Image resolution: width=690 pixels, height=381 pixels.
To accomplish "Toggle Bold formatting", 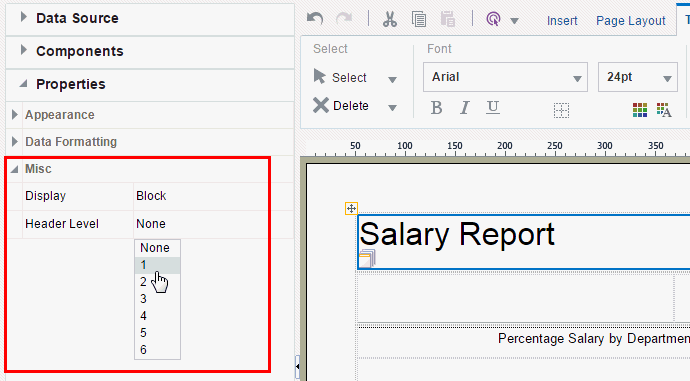I will (x=436, y=107).
